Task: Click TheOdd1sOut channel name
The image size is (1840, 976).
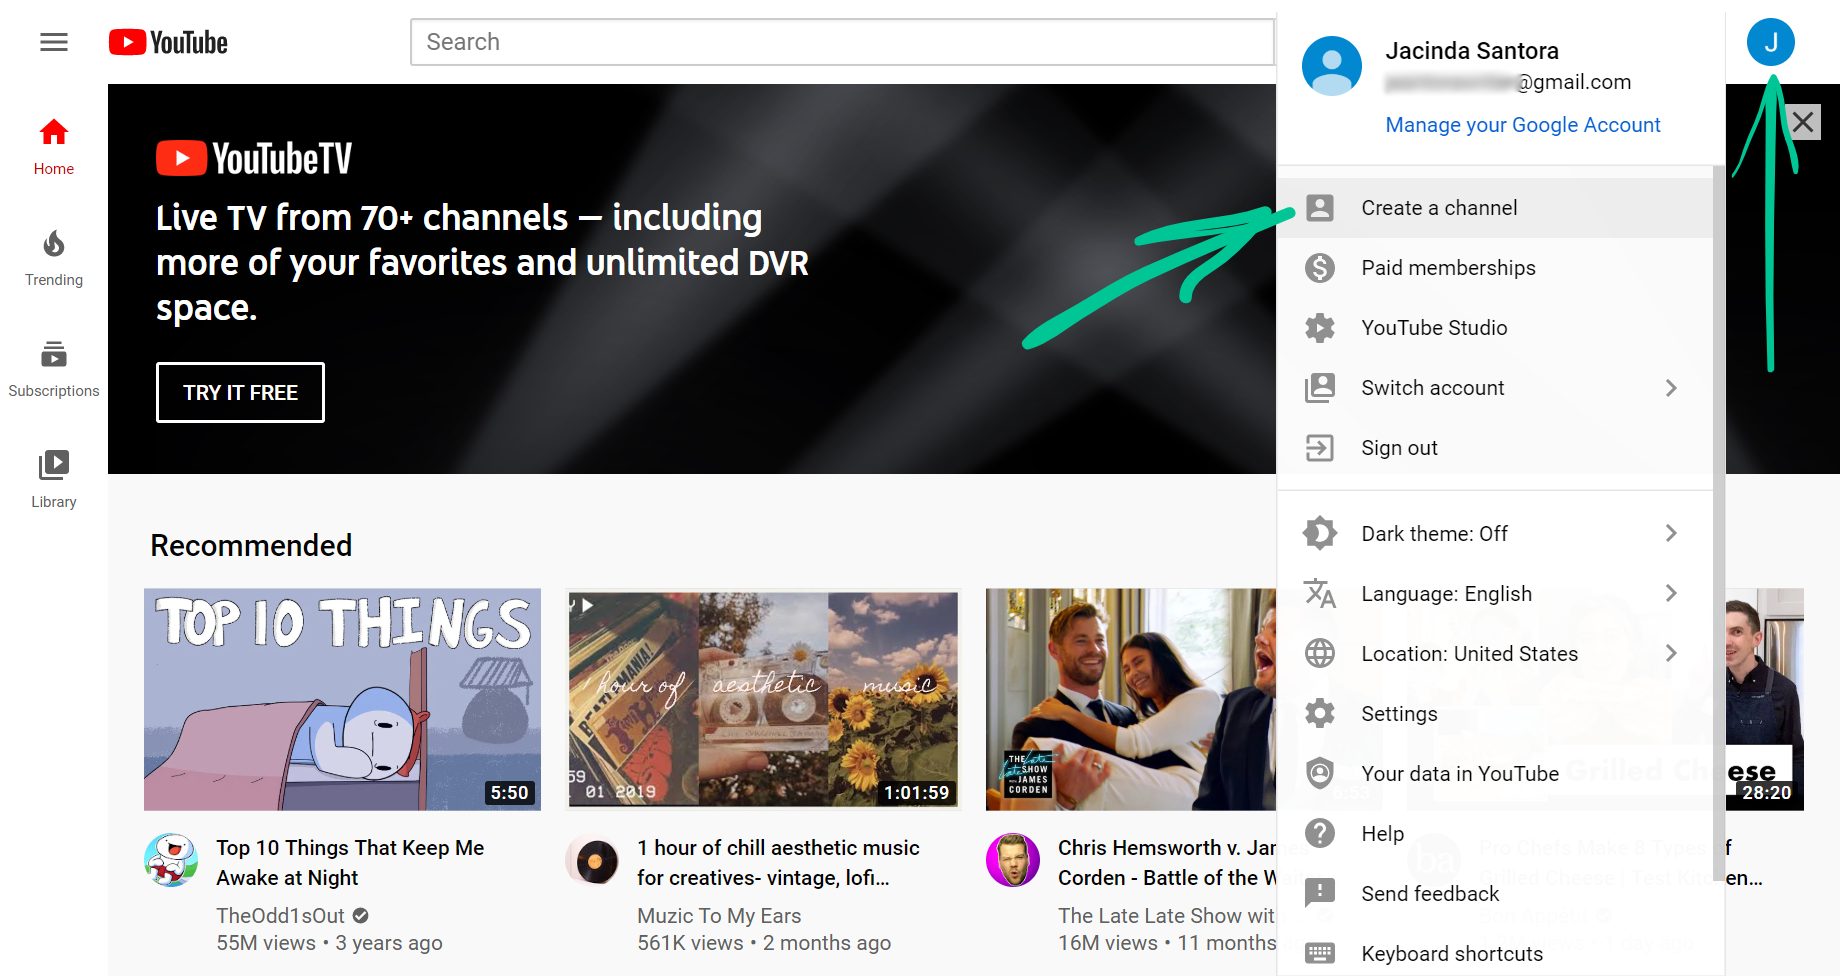Action: tap(280, 915)
